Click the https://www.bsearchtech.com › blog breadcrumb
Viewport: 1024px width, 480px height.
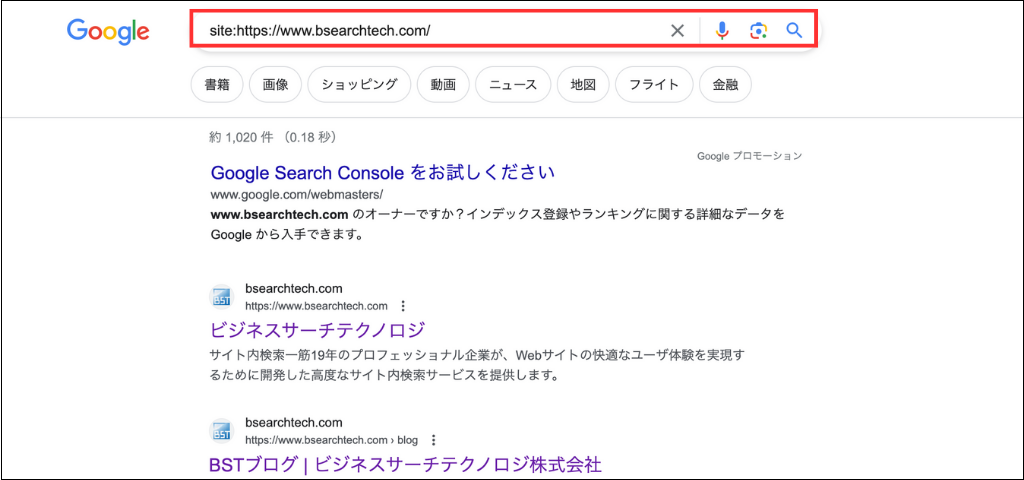pos(331,440)
